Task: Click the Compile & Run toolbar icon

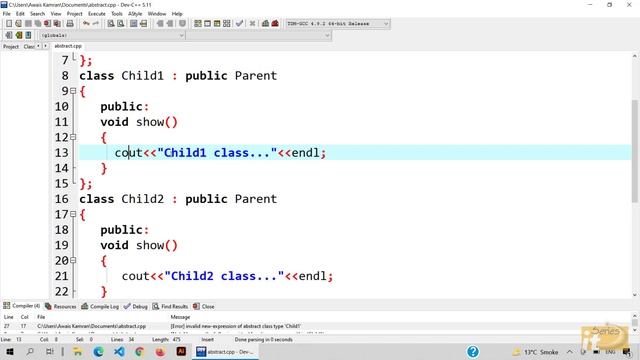Action: [x=217, y=24]
